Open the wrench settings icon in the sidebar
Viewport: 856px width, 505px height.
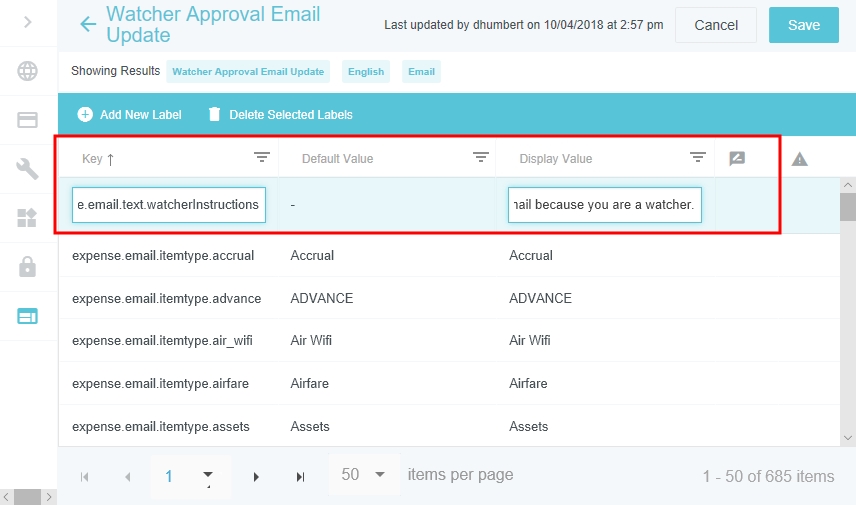27,169
